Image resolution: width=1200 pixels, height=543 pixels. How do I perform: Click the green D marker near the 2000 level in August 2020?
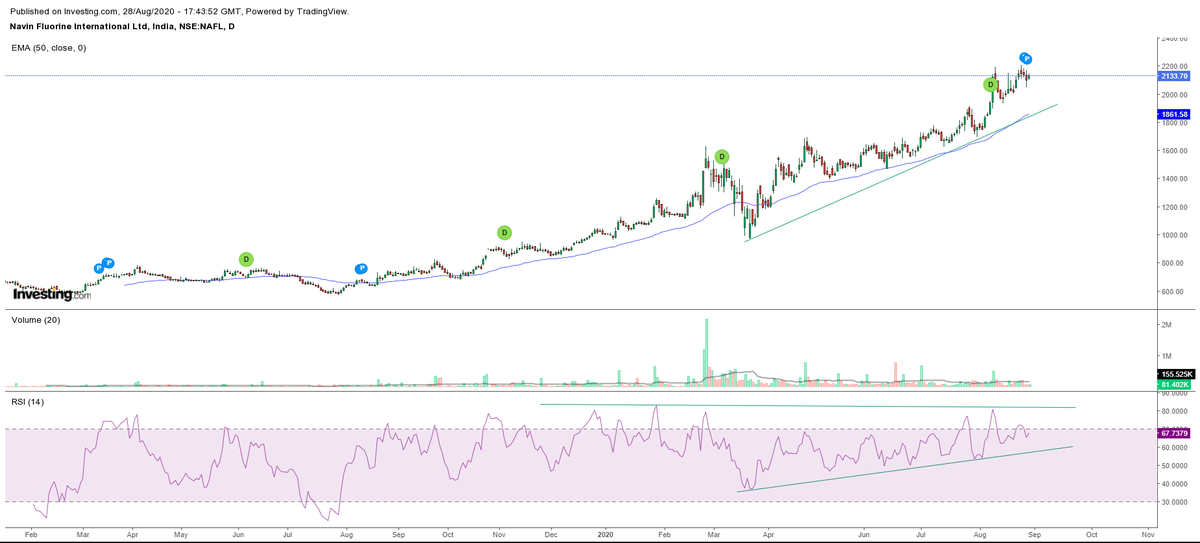pyautogui.click(x=990, y=85)
